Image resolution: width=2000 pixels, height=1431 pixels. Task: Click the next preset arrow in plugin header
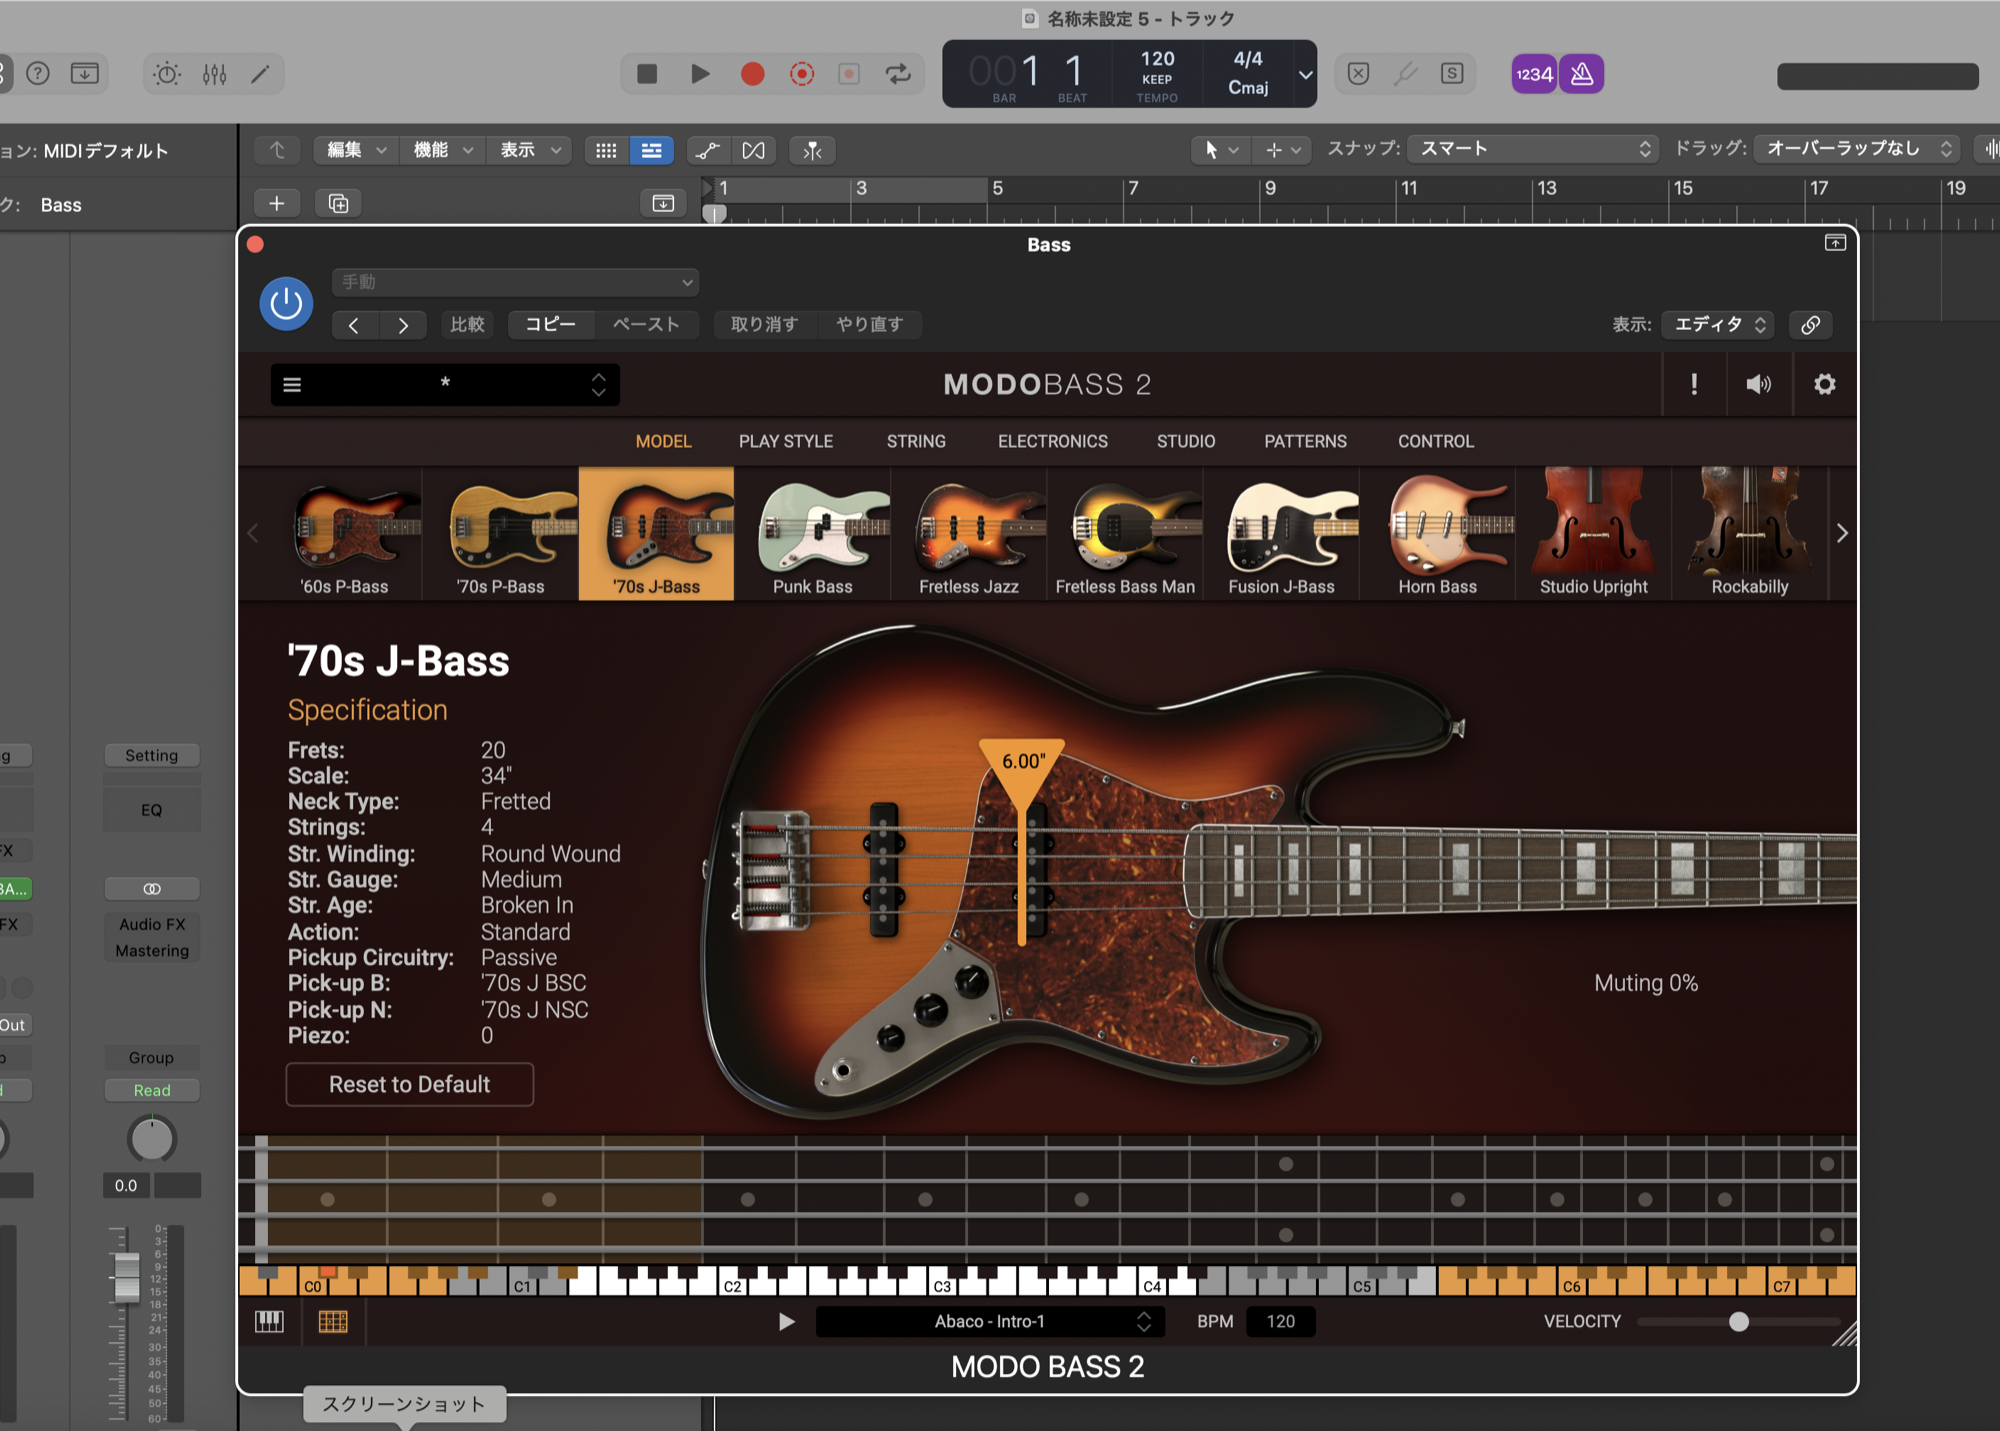pyautogui.click(x=403, y=325)
